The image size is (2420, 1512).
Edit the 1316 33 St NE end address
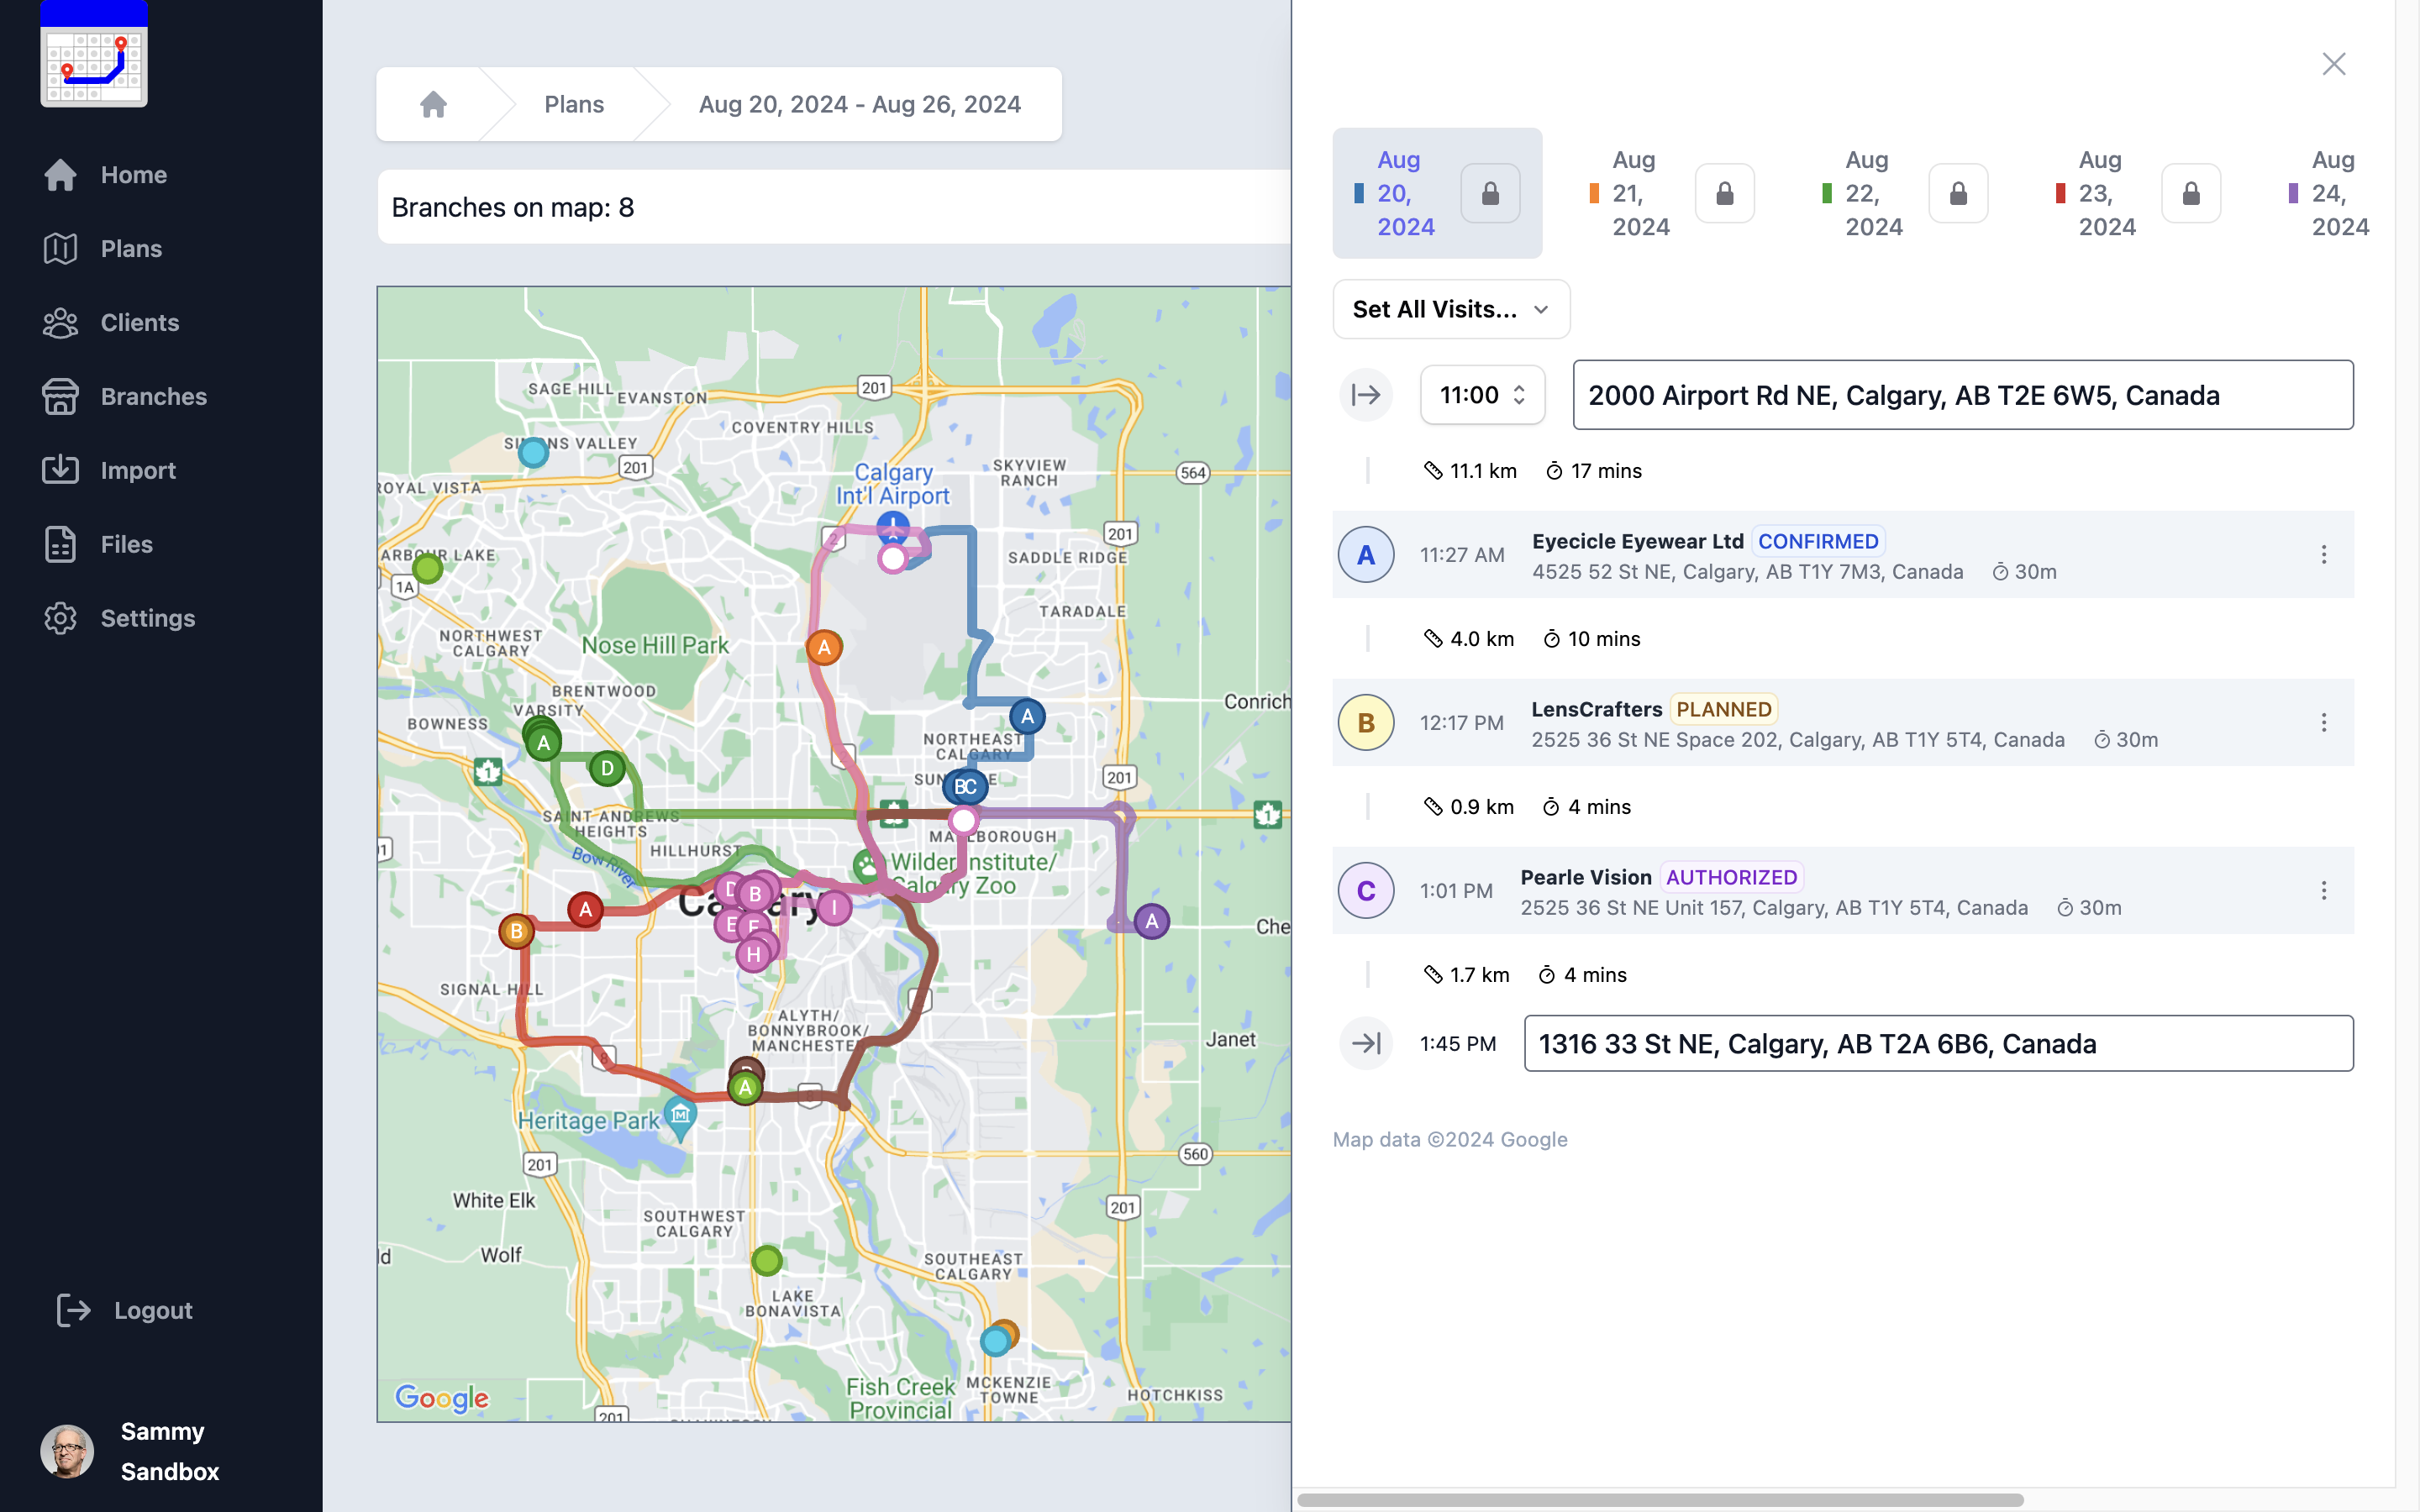[1937, 1043]
